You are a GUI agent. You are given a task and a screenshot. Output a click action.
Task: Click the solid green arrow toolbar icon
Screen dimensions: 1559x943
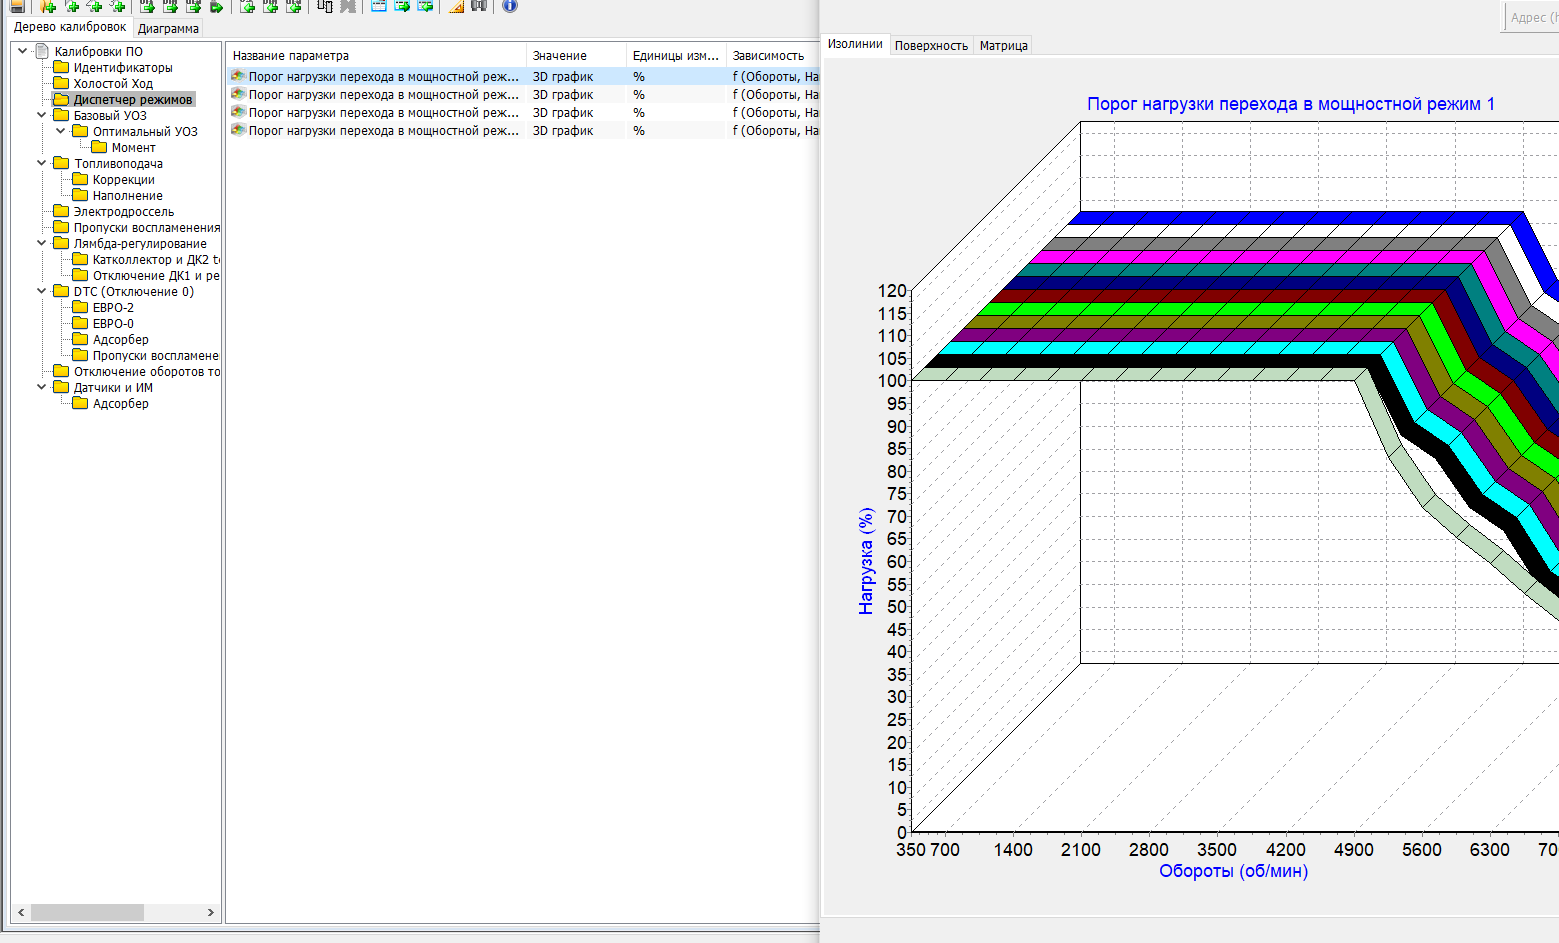click(216, 6)
